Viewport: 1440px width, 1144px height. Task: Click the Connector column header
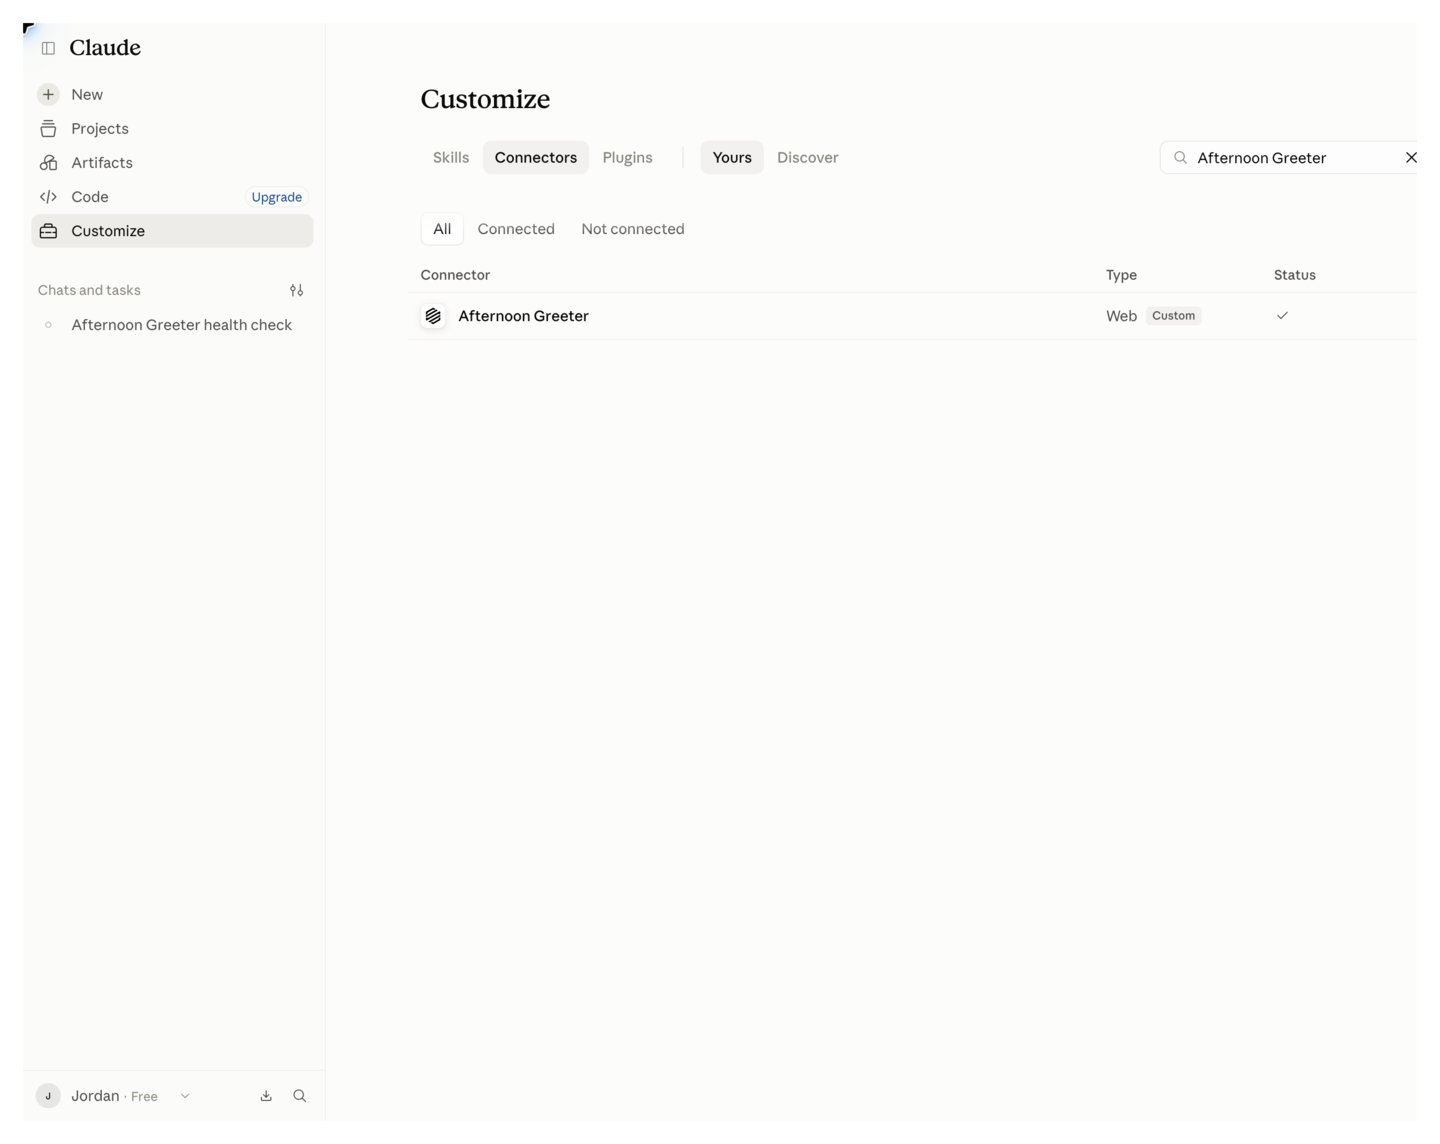tap(455, 275)
